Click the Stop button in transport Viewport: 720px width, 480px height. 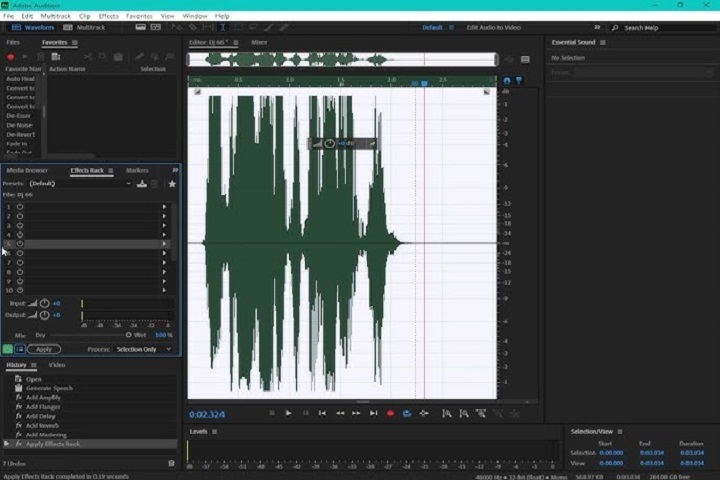(272, 413)
